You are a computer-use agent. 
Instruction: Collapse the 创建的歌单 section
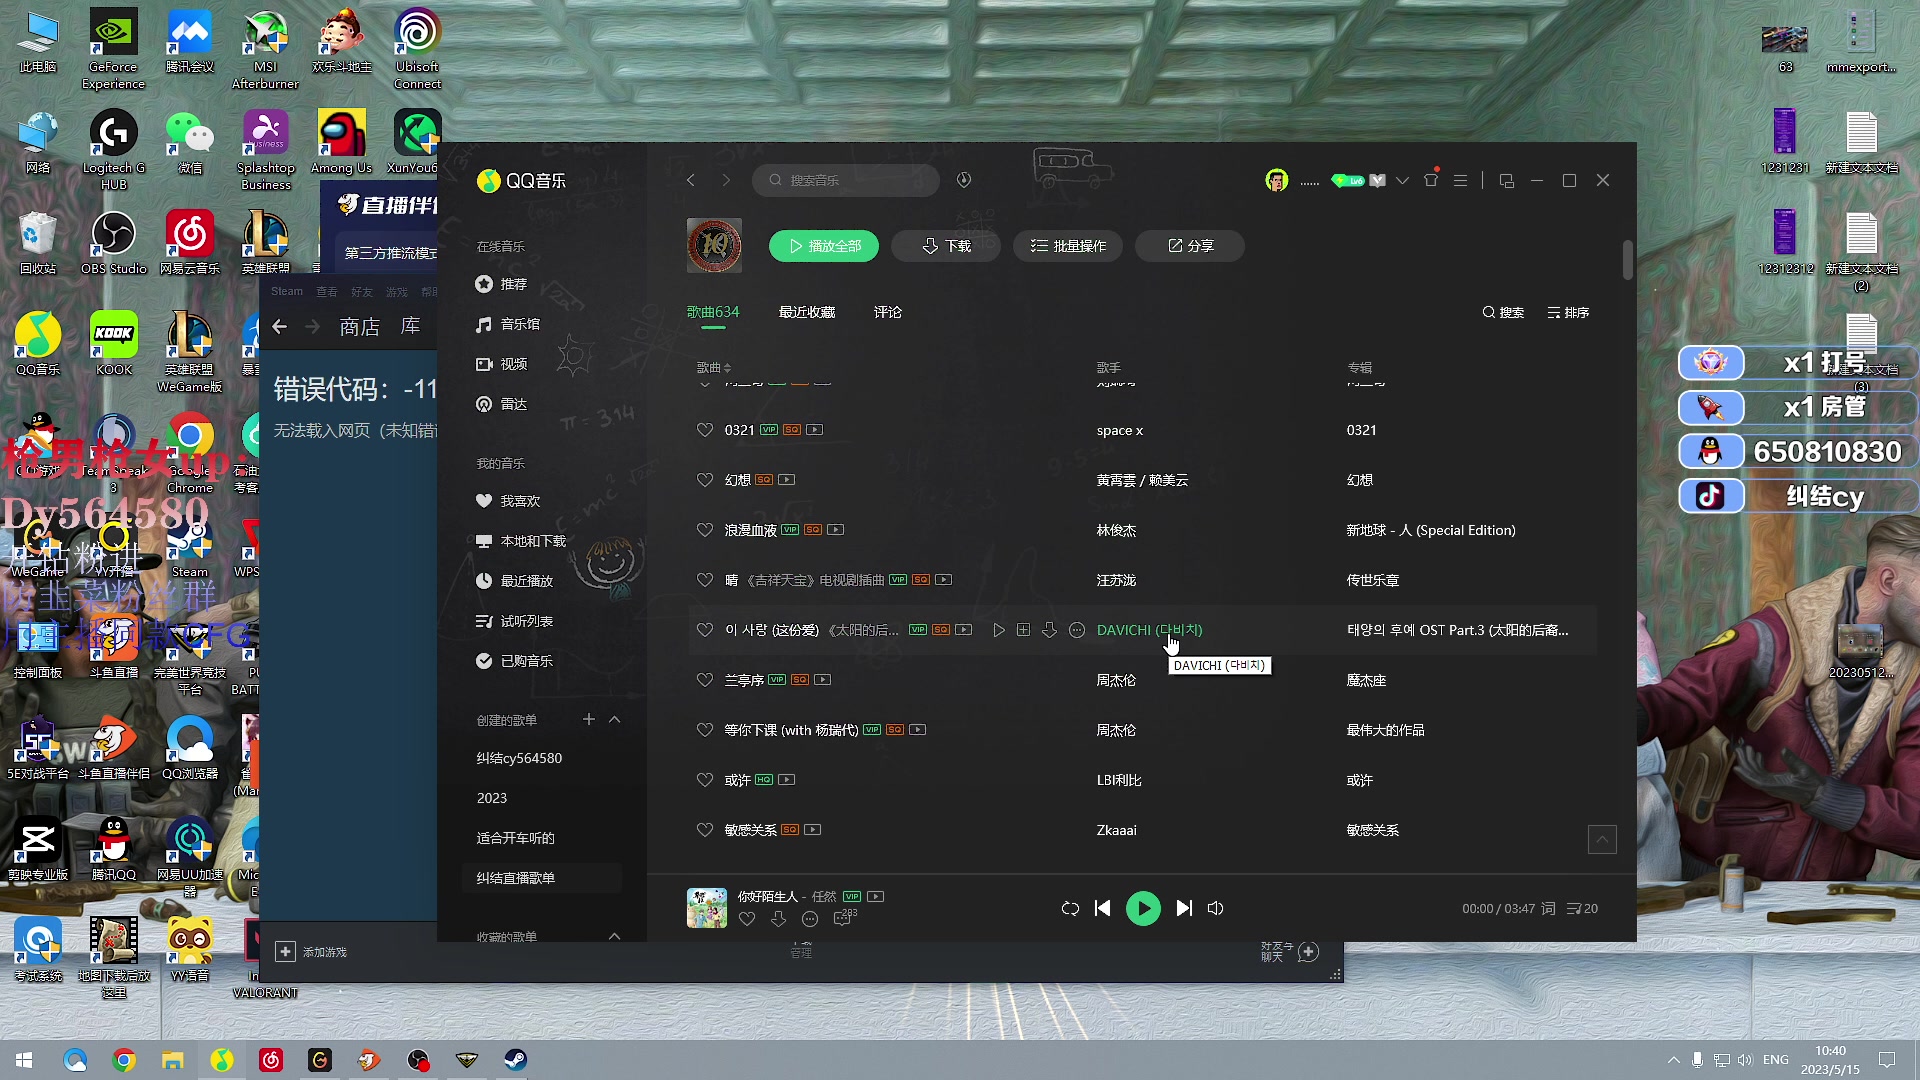click(x=614, y=720)
